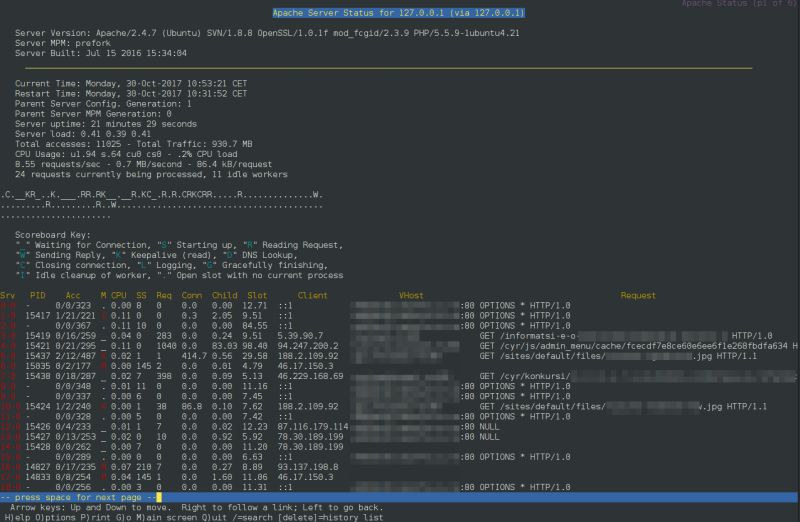800x522 pixels.
Task: Click the 'GET /cyr/js/admin_menu/cache' request
Action: [x=639, y=346]
